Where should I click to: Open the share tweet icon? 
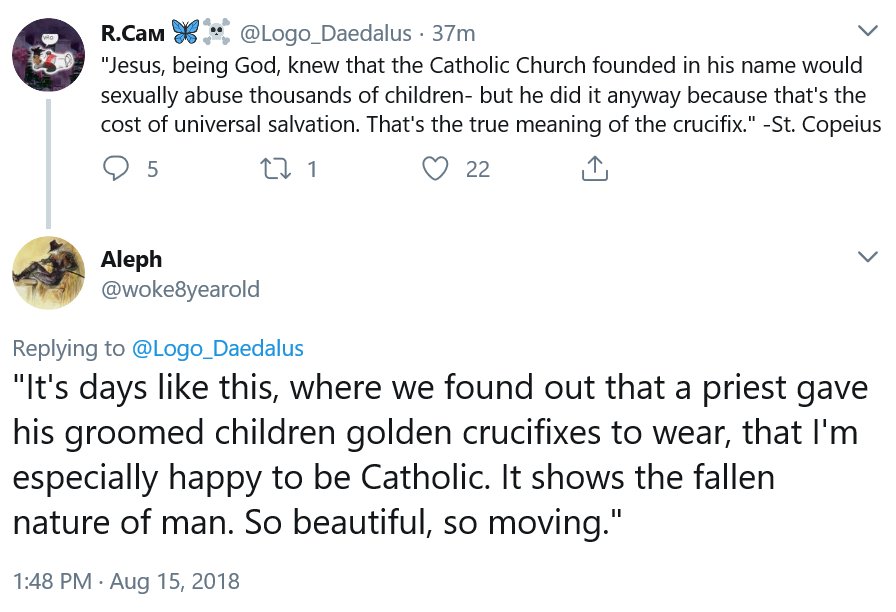coord(594,169)
